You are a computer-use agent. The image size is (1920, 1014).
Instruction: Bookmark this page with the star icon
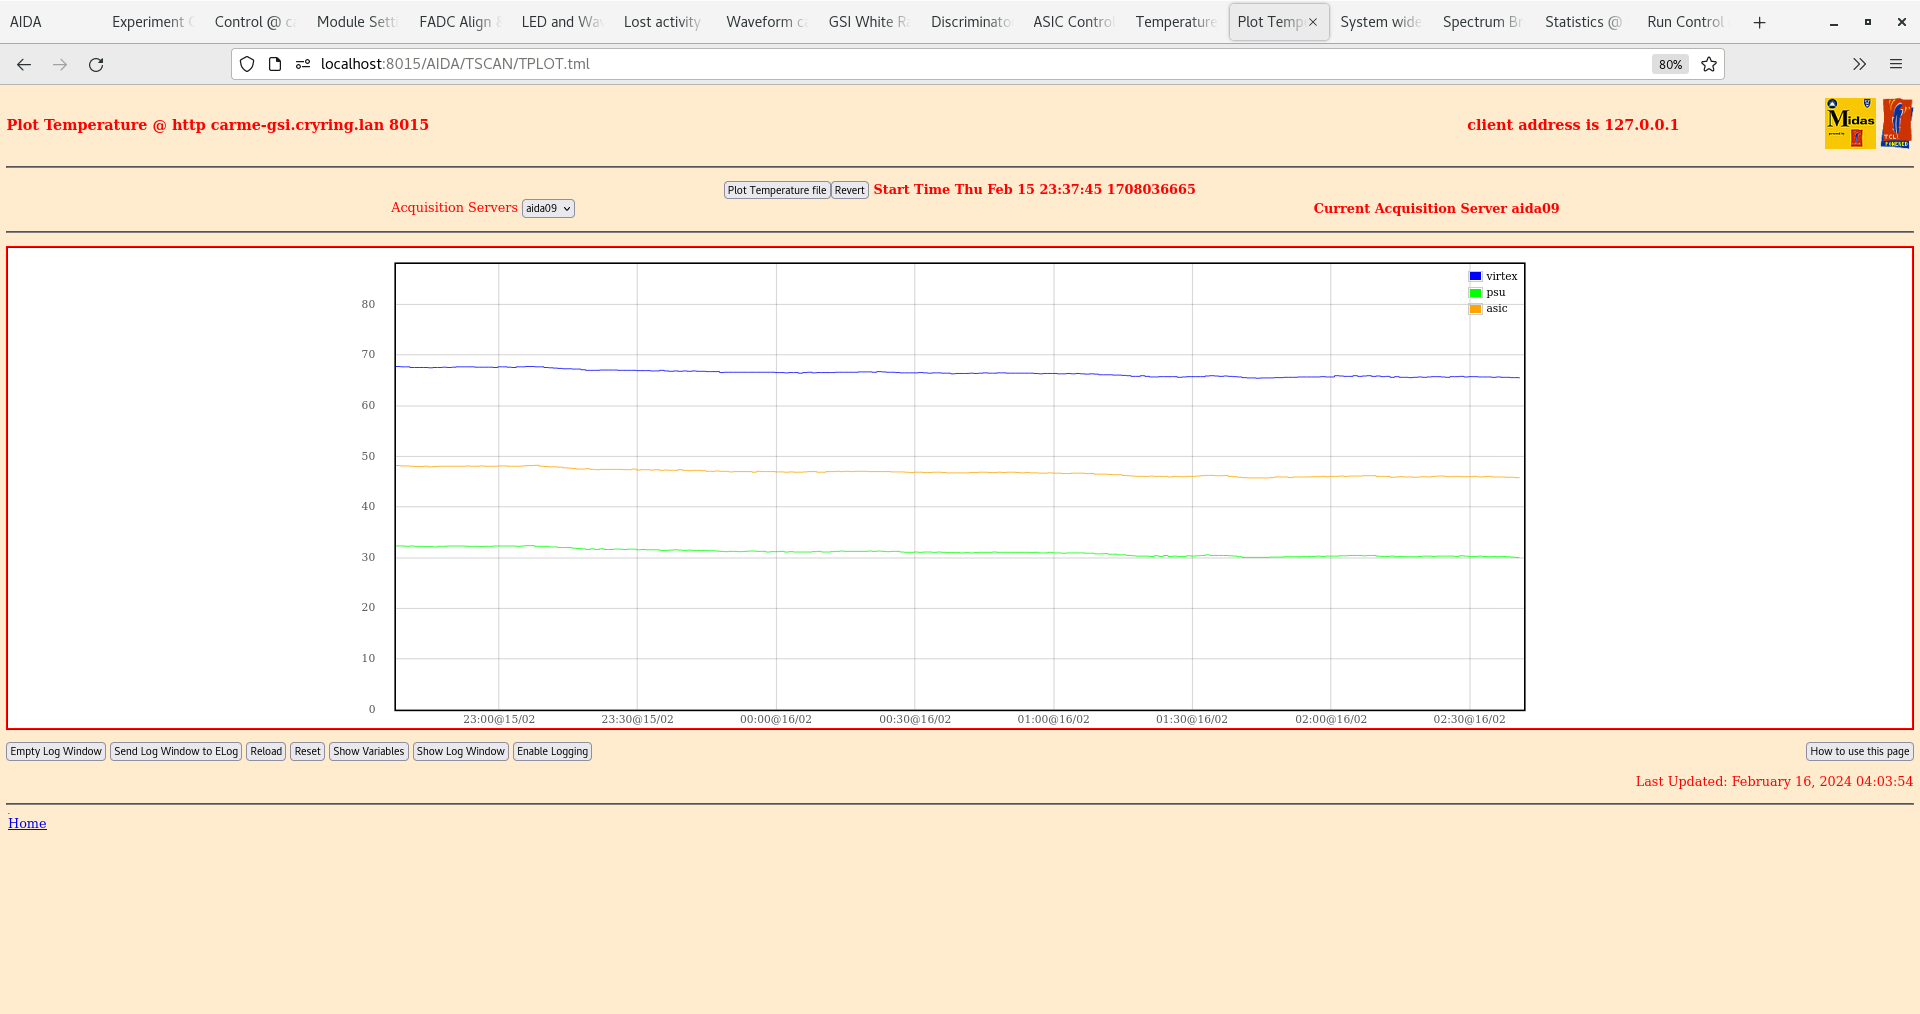[x=1709, y=64]
